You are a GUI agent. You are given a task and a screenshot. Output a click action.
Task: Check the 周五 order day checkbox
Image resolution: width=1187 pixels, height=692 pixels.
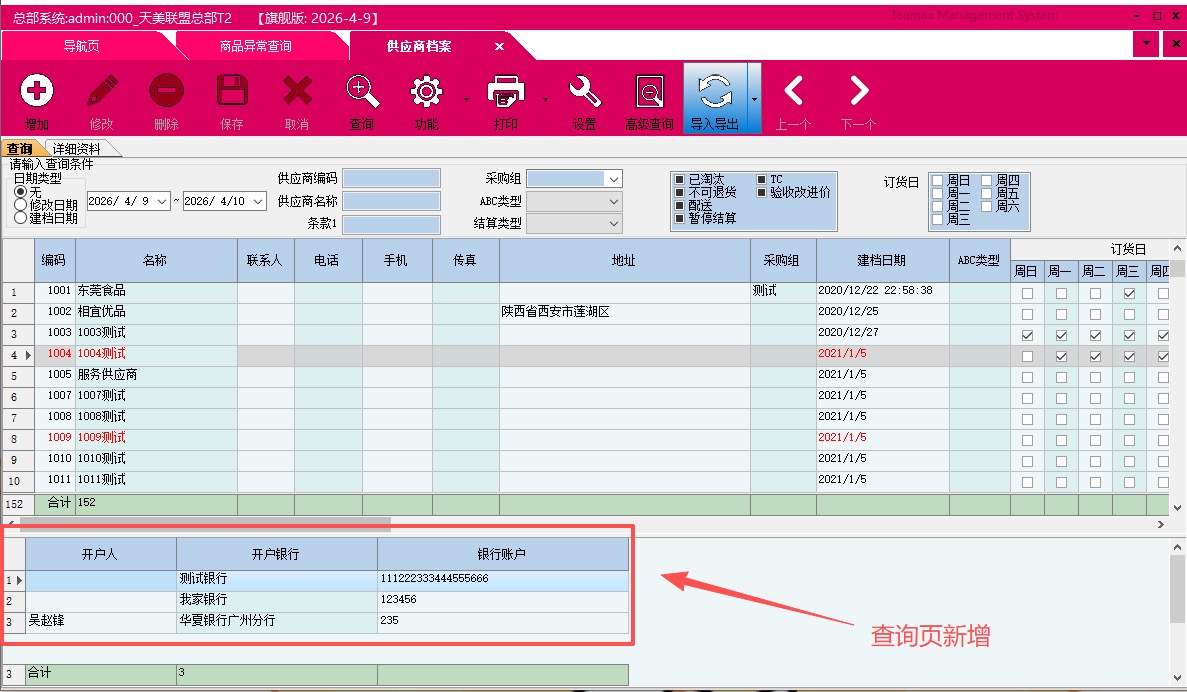click(x=987, y=193)
